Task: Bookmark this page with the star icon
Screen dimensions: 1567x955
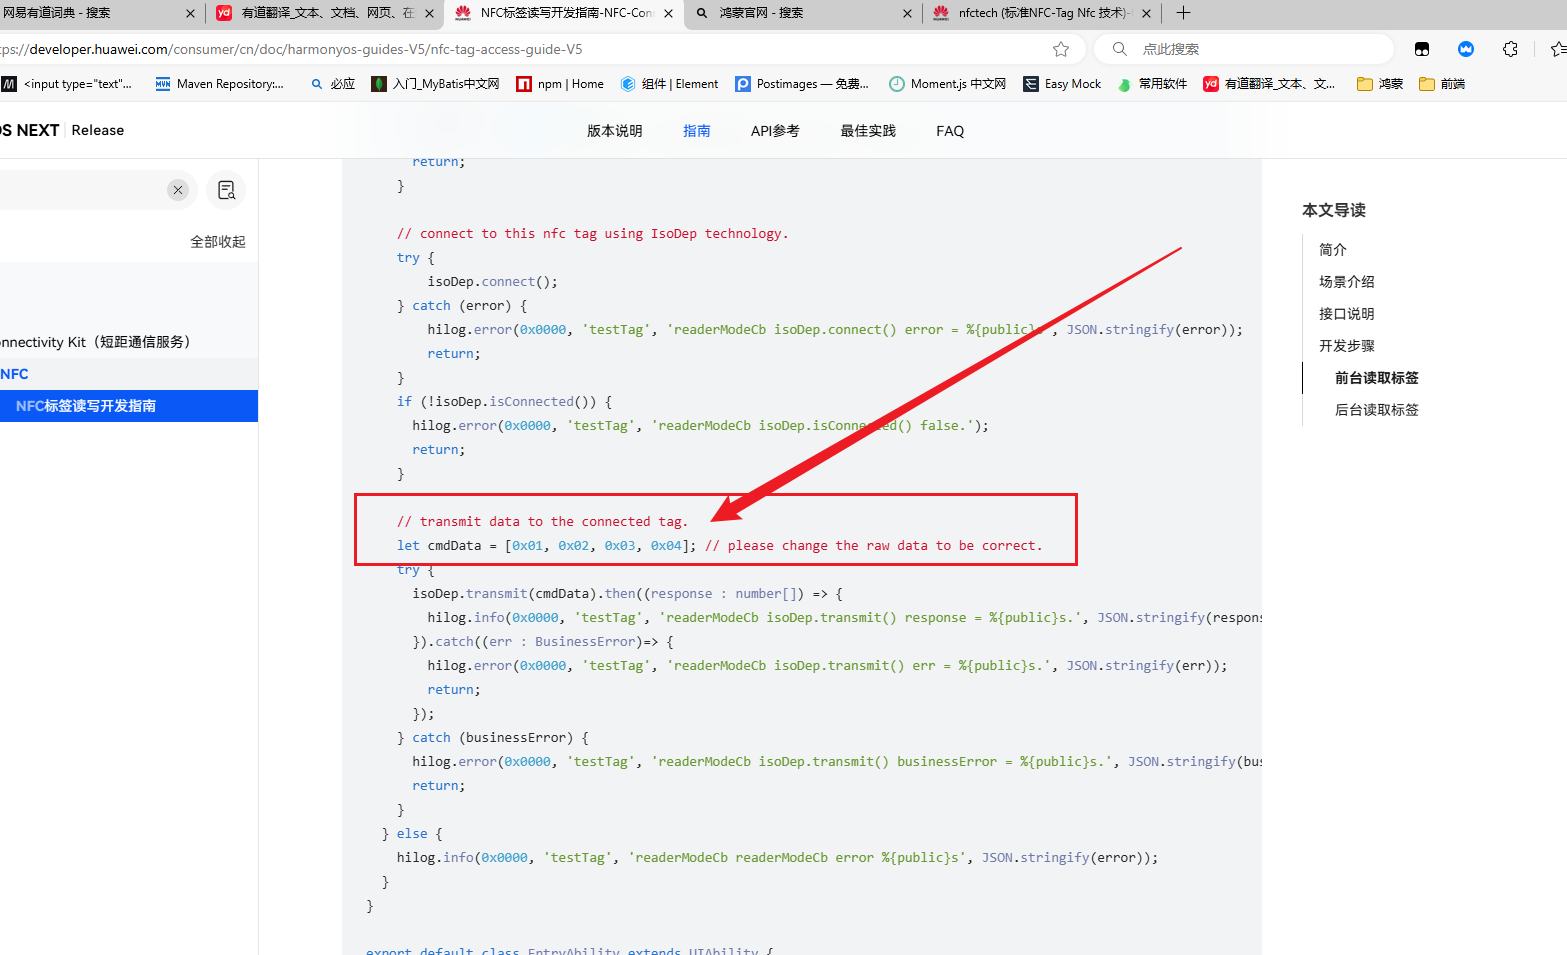Action: [1061, 49]
